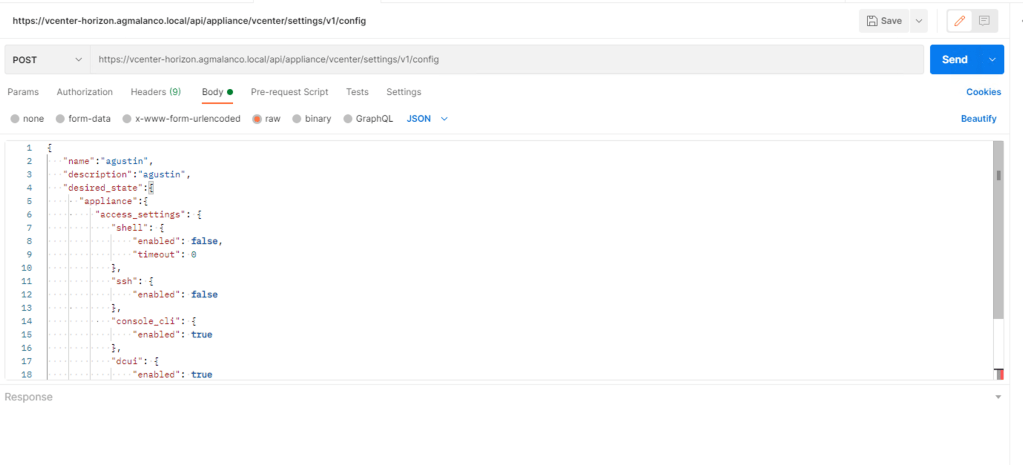Image resolution: width=1023 pixels, height=465 pixels.
Task: Click the Beautify link
Action: click(978, 118)
